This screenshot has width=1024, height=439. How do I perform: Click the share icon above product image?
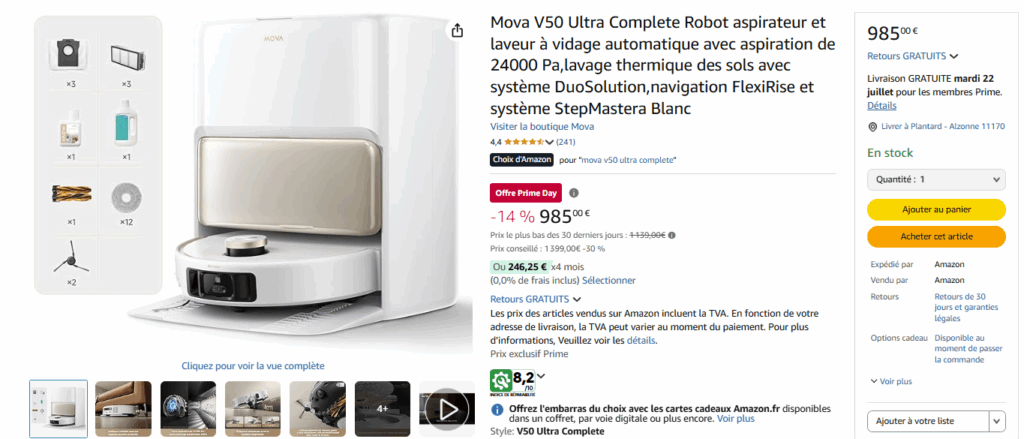pyautogui.click(x=457, y=31)
